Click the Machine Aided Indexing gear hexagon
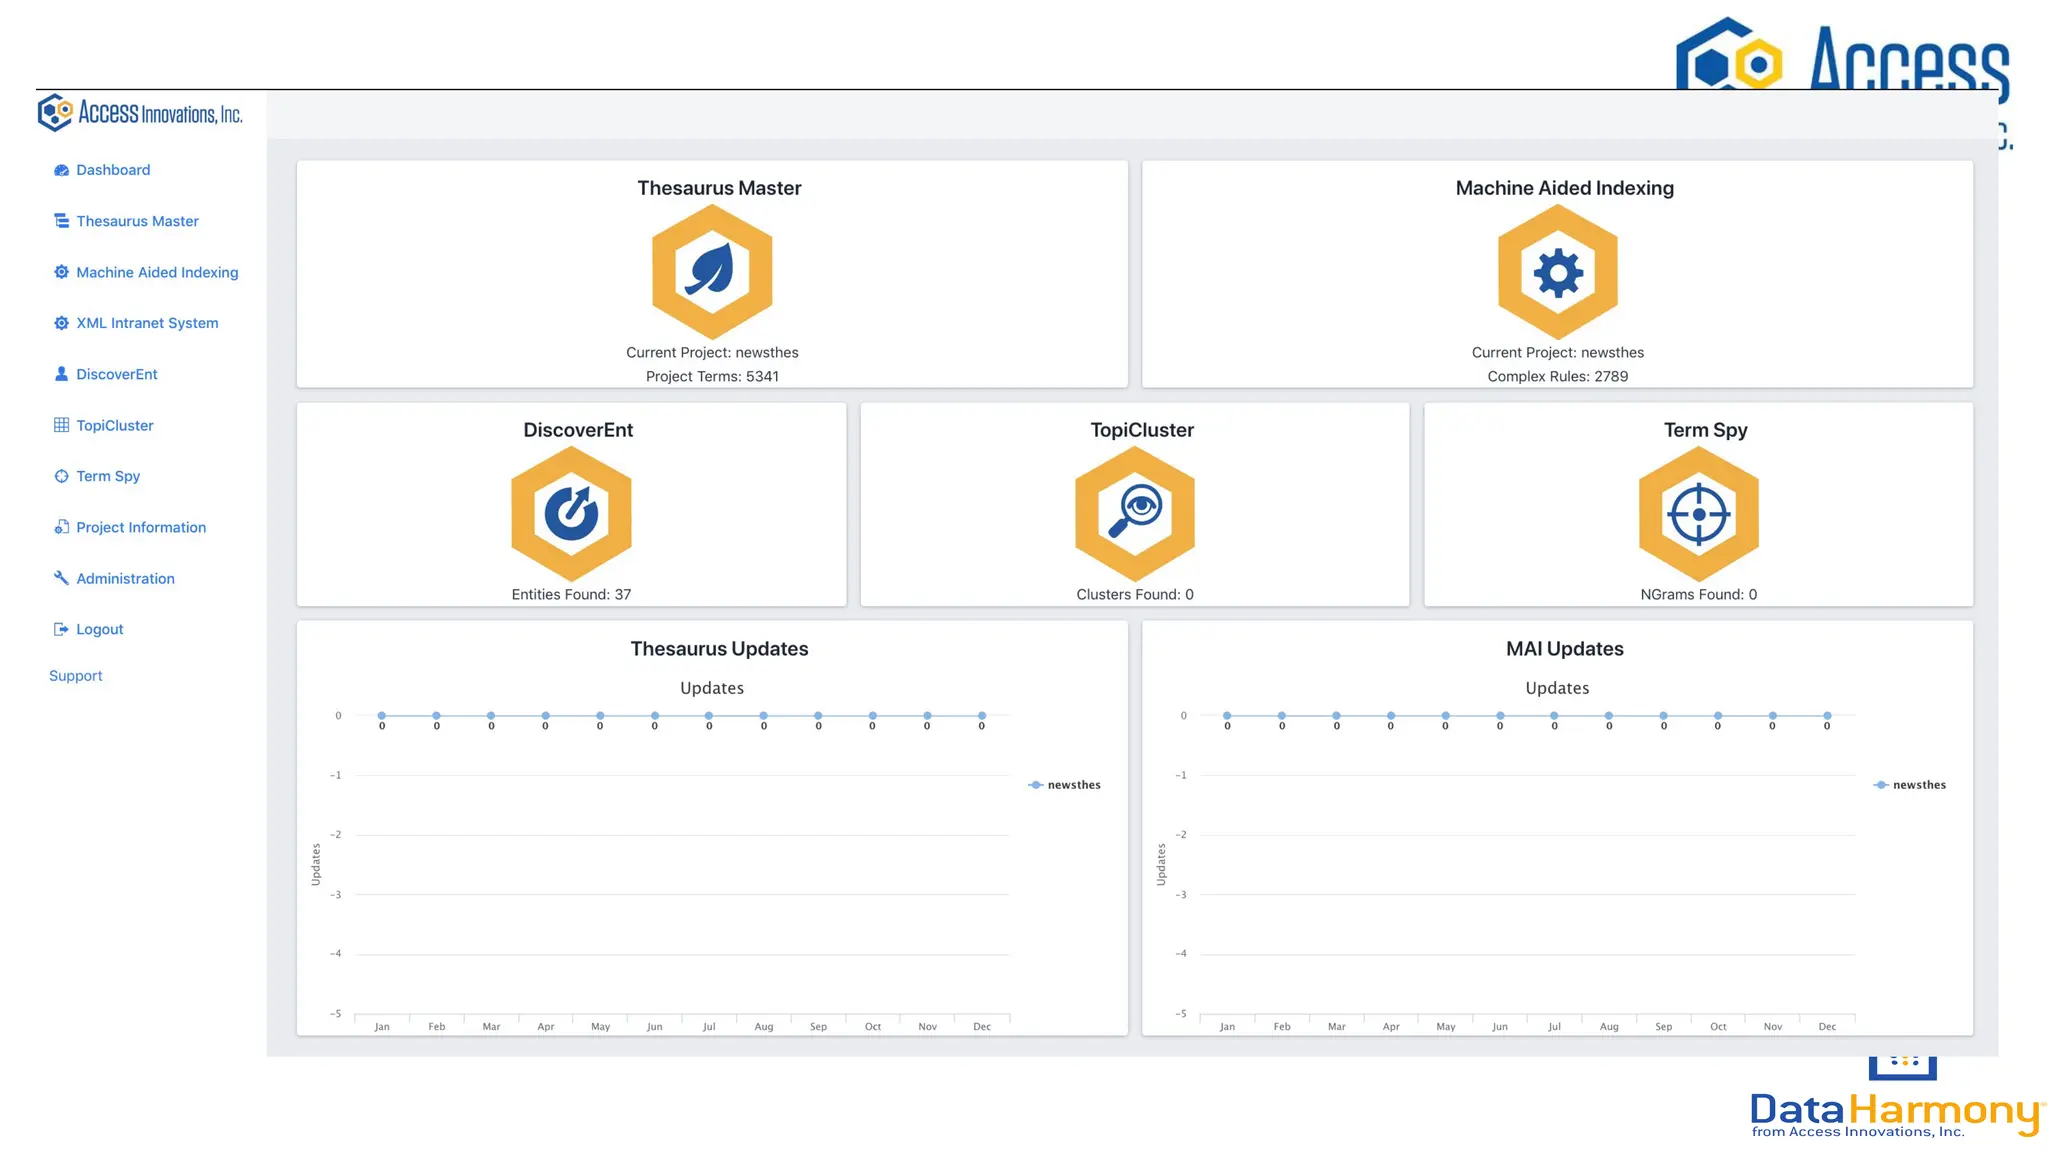The image size is (2048, 1152). [1557, 272]
